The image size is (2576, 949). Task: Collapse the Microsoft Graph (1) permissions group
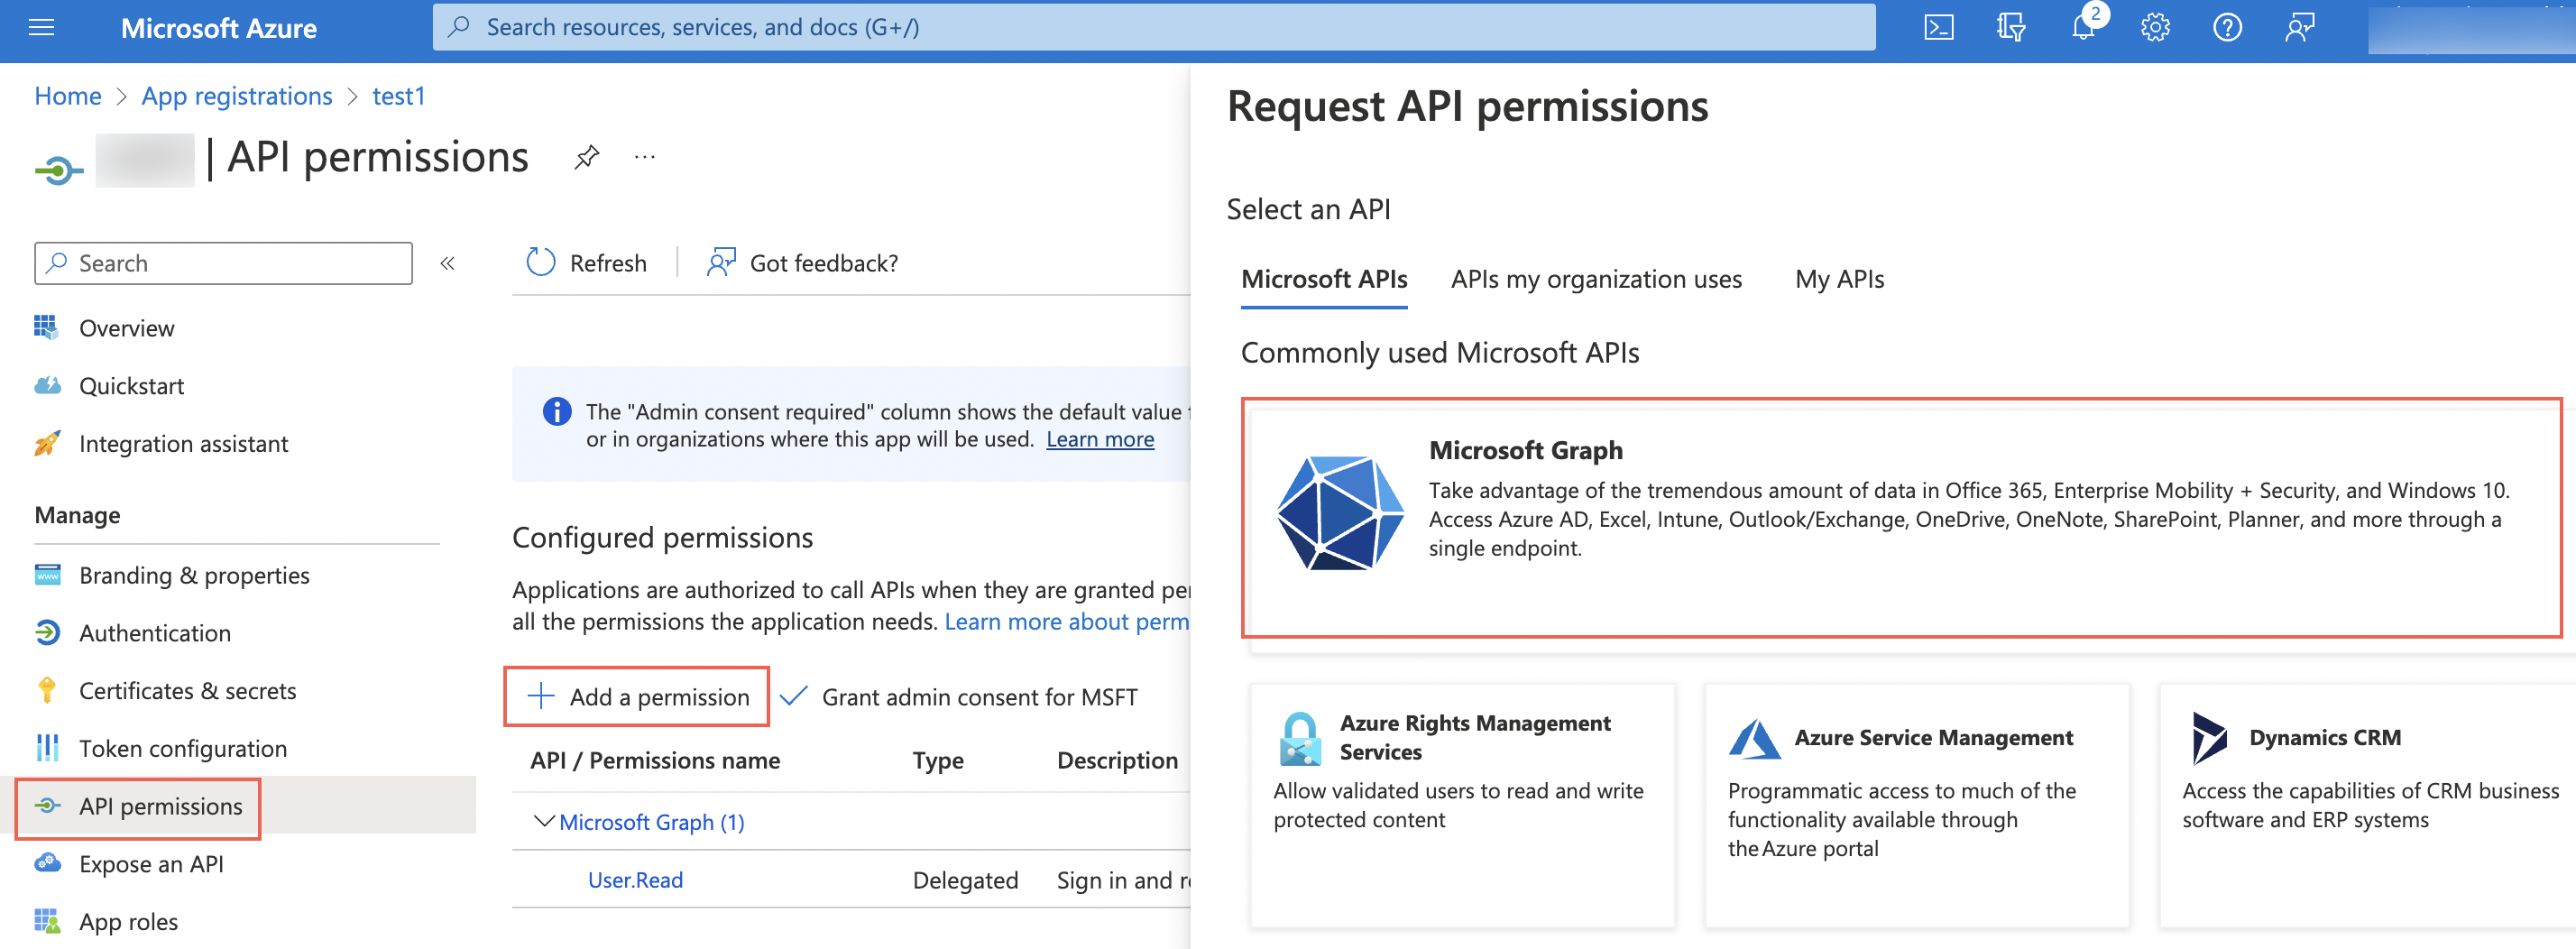[x=544, y=821]
